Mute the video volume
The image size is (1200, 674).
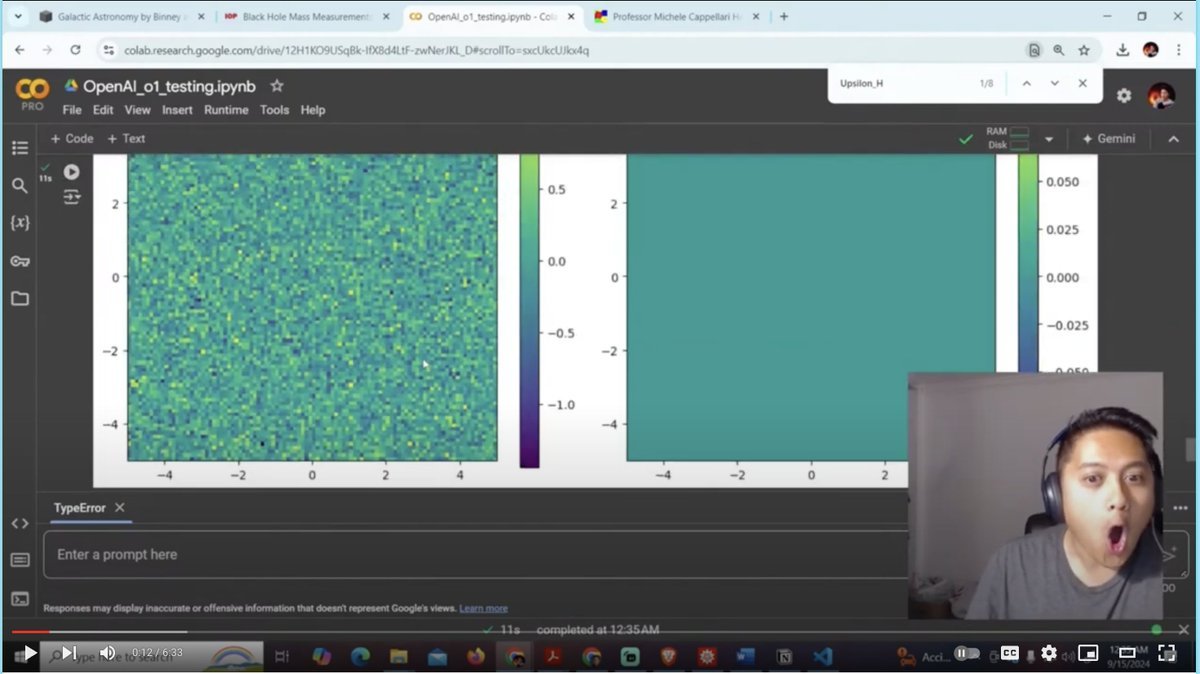coord(108,653)
